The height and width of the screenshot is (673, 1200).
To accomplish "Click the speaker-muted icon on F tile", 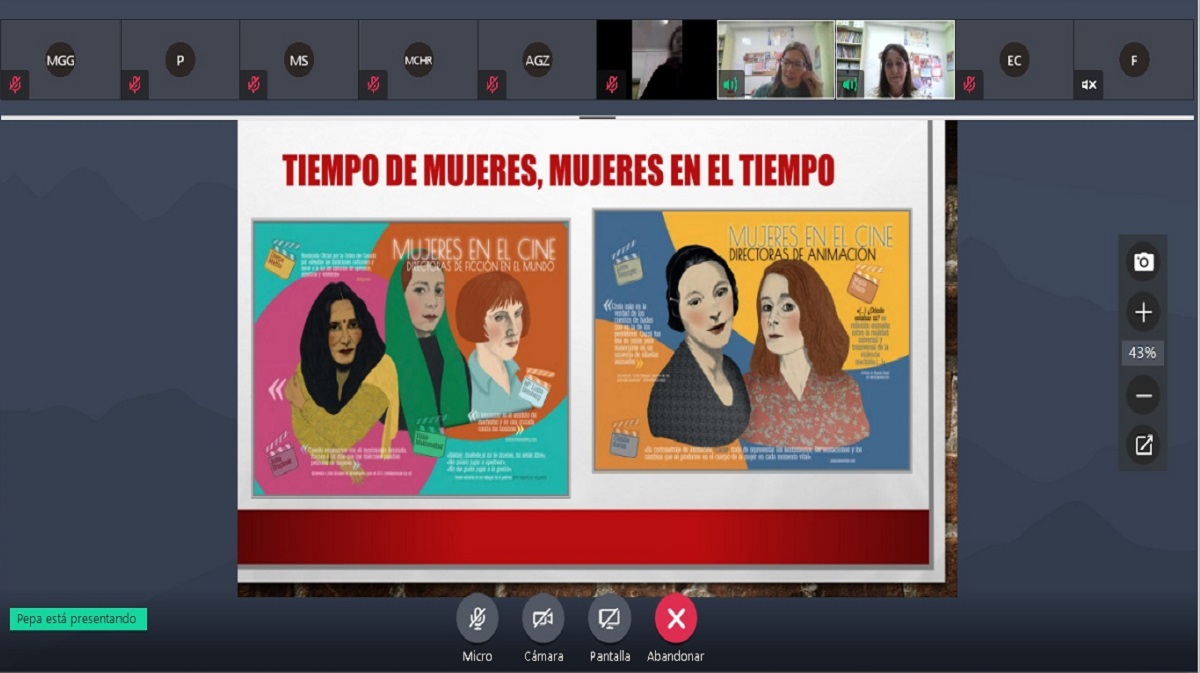I will pyautogui.click(x=1089, y=85).
